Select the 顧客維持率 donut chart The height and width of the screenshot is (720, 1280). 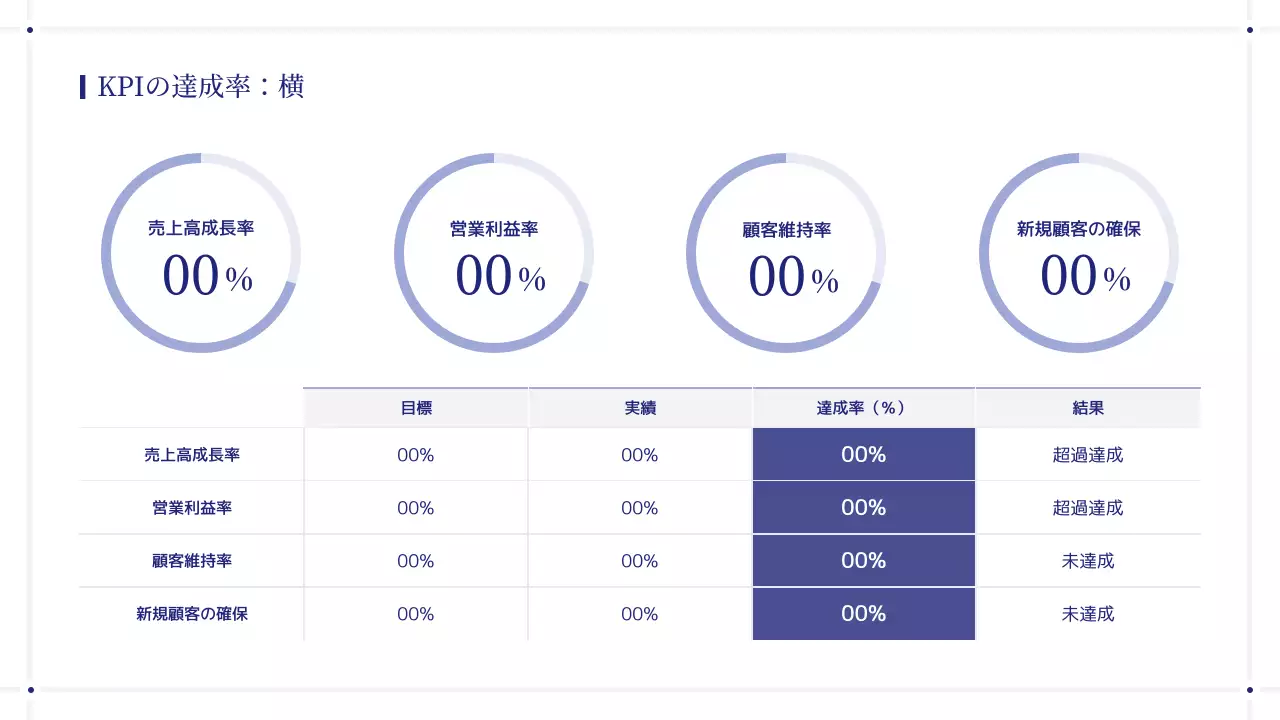coord(786,253)
